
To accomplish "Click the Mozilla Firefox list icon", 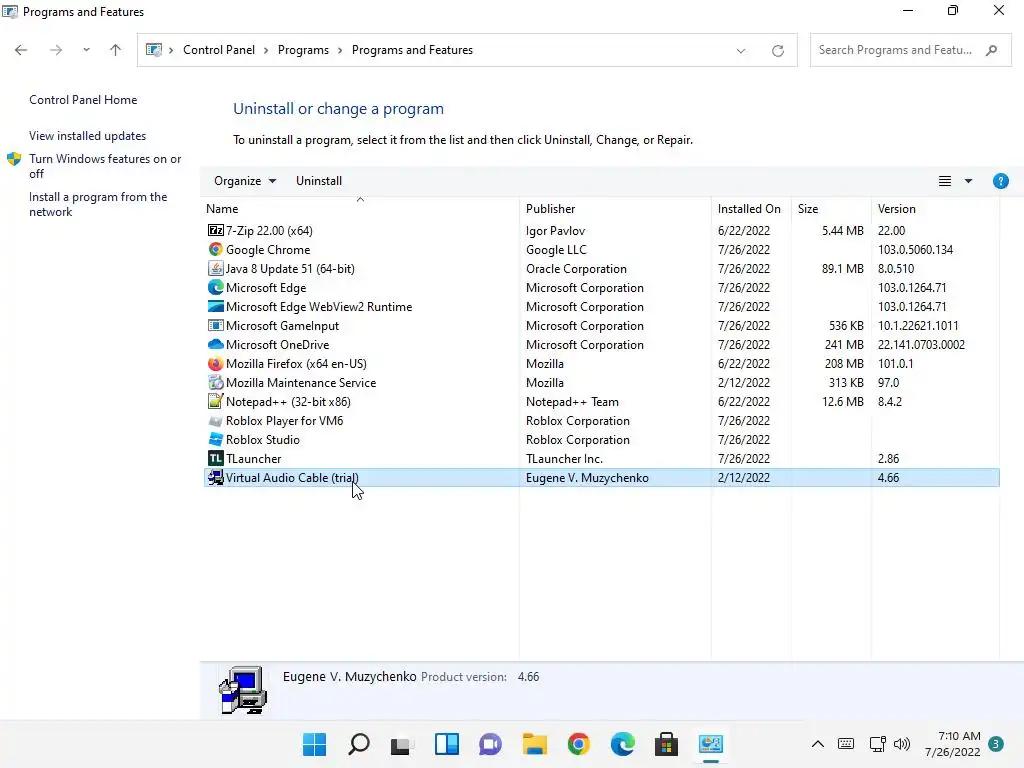I will (x=216, y=364).
